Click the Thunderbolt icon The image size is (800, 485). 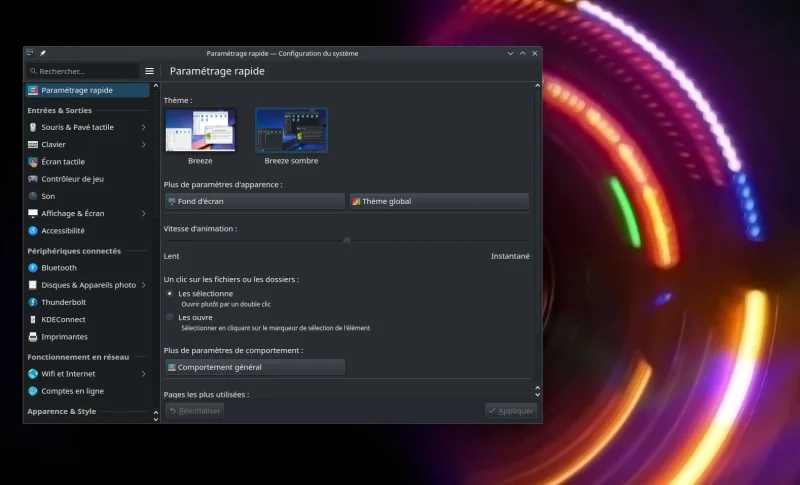[33, 302]
